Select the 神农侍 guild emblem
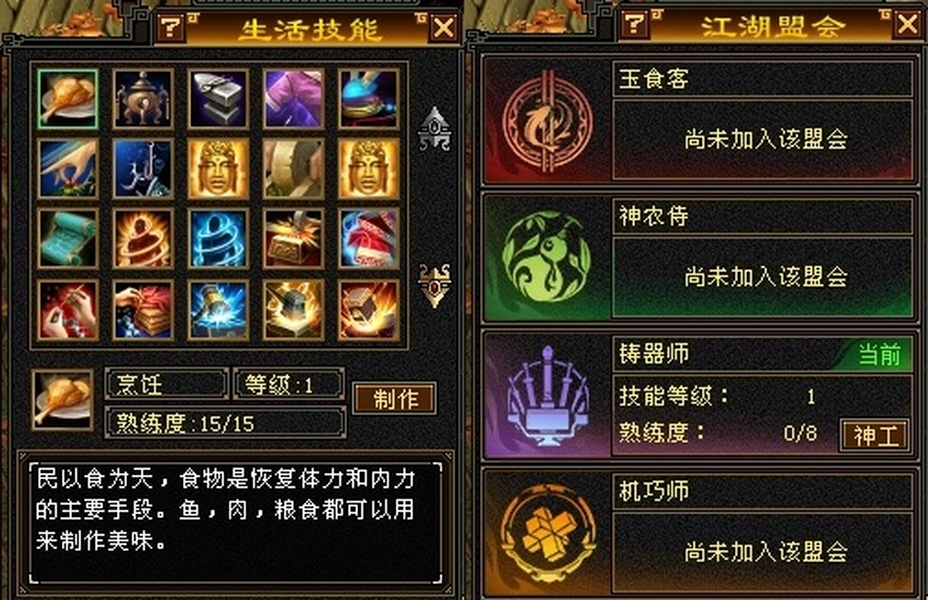928x600 pixels. coord(546,256)
